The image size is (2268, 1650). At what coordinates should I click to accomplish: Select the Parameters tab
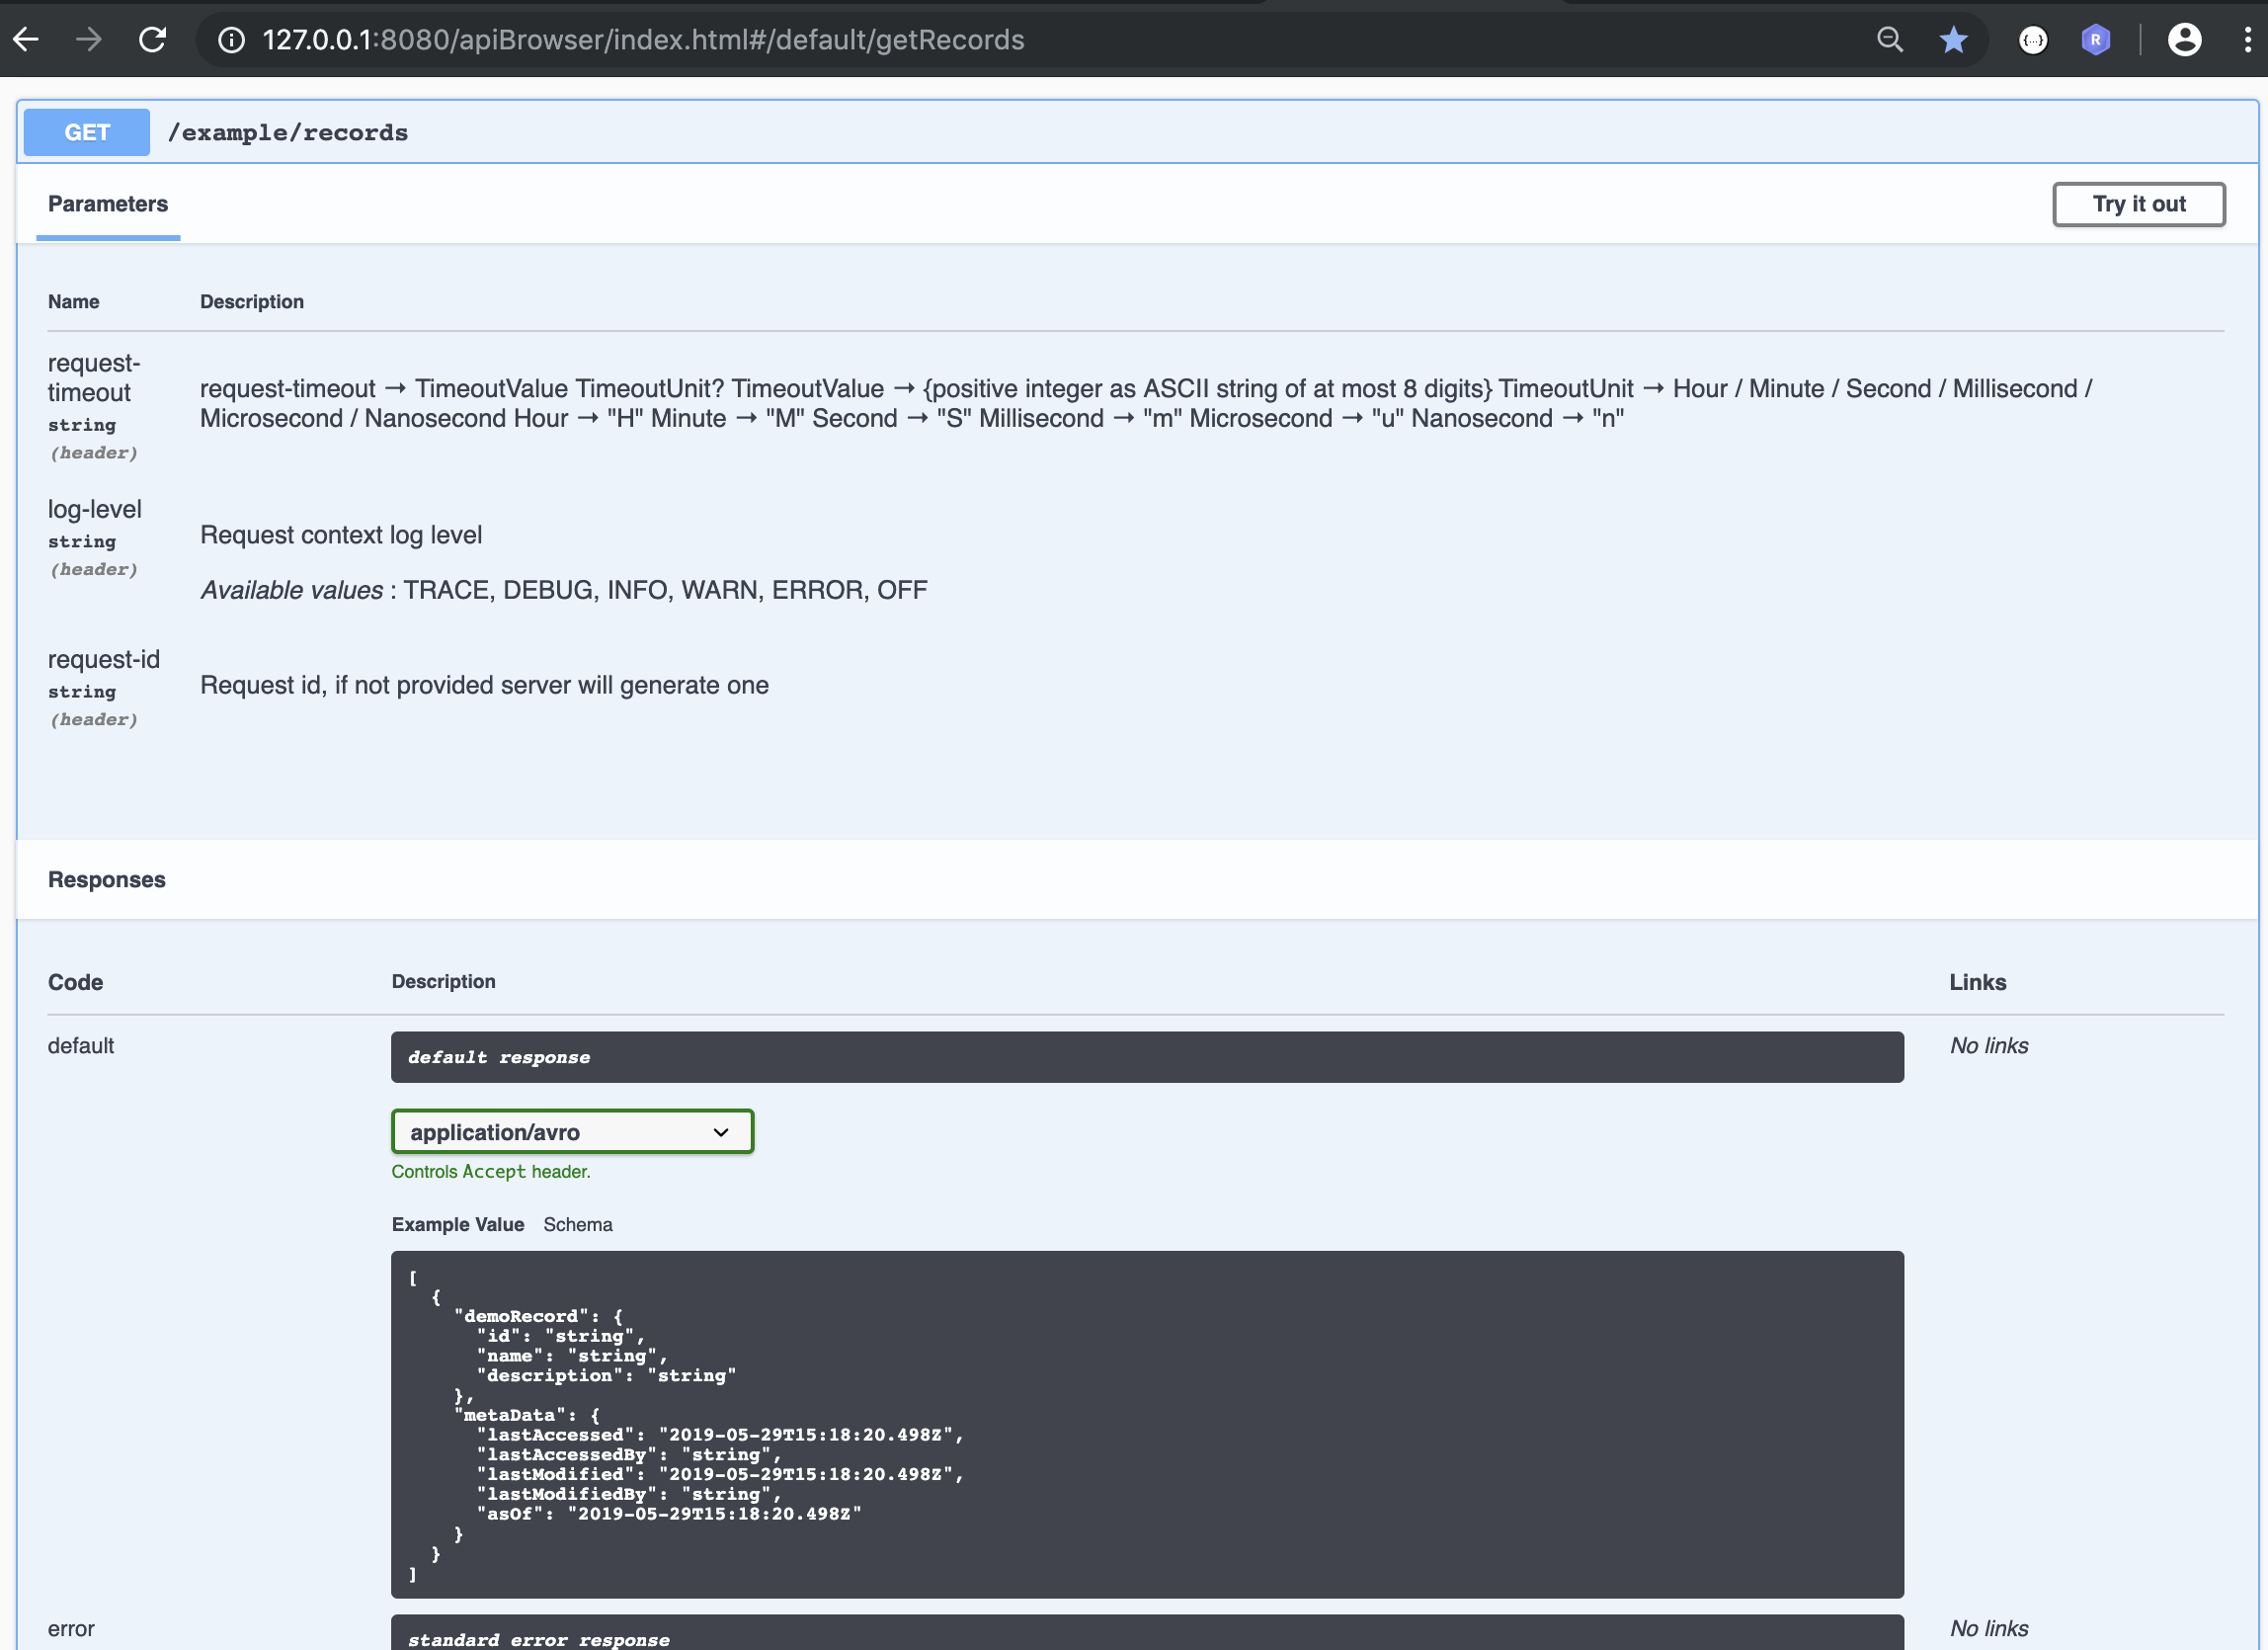tap(108, 204)
